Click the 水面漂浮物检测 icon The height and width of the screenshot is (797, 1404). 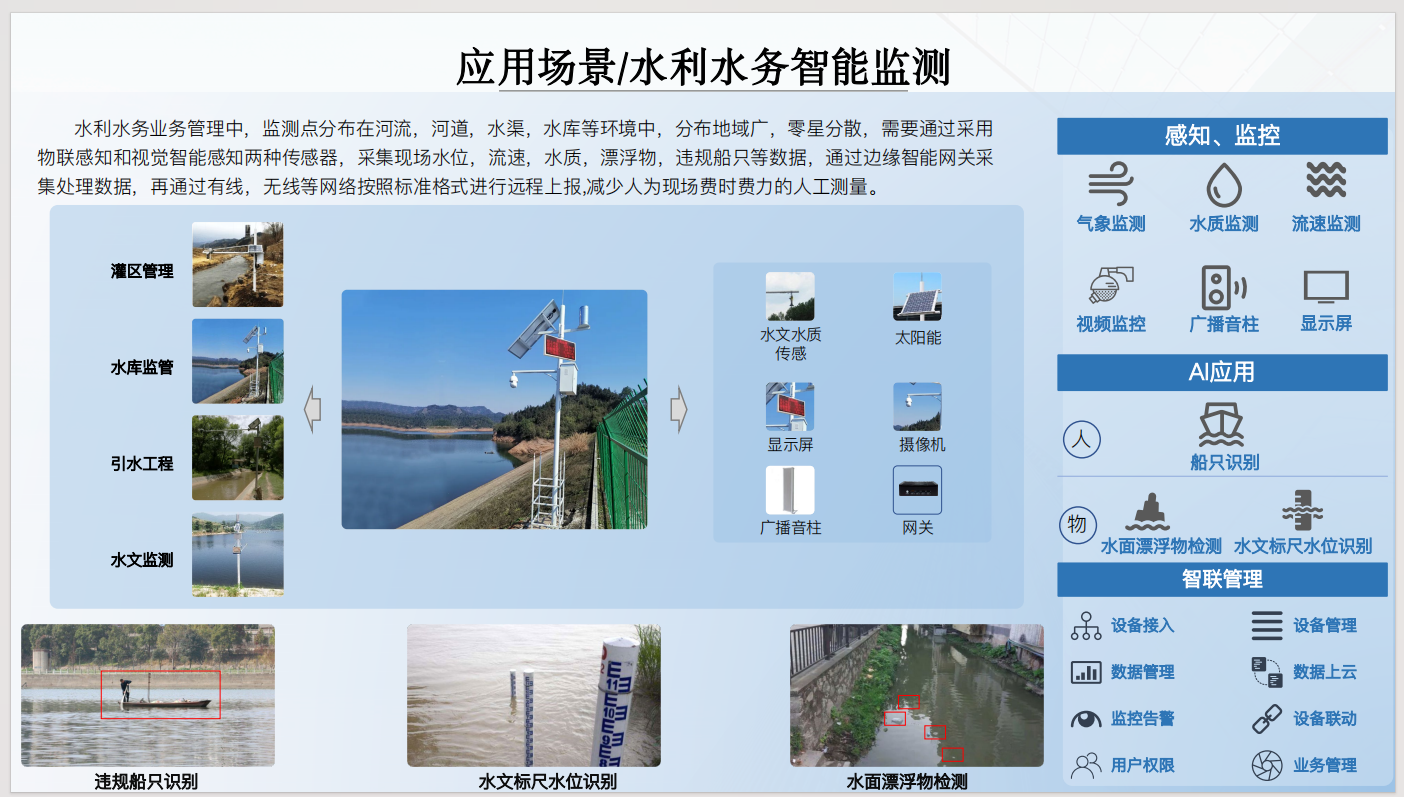tap(1147, 512)
